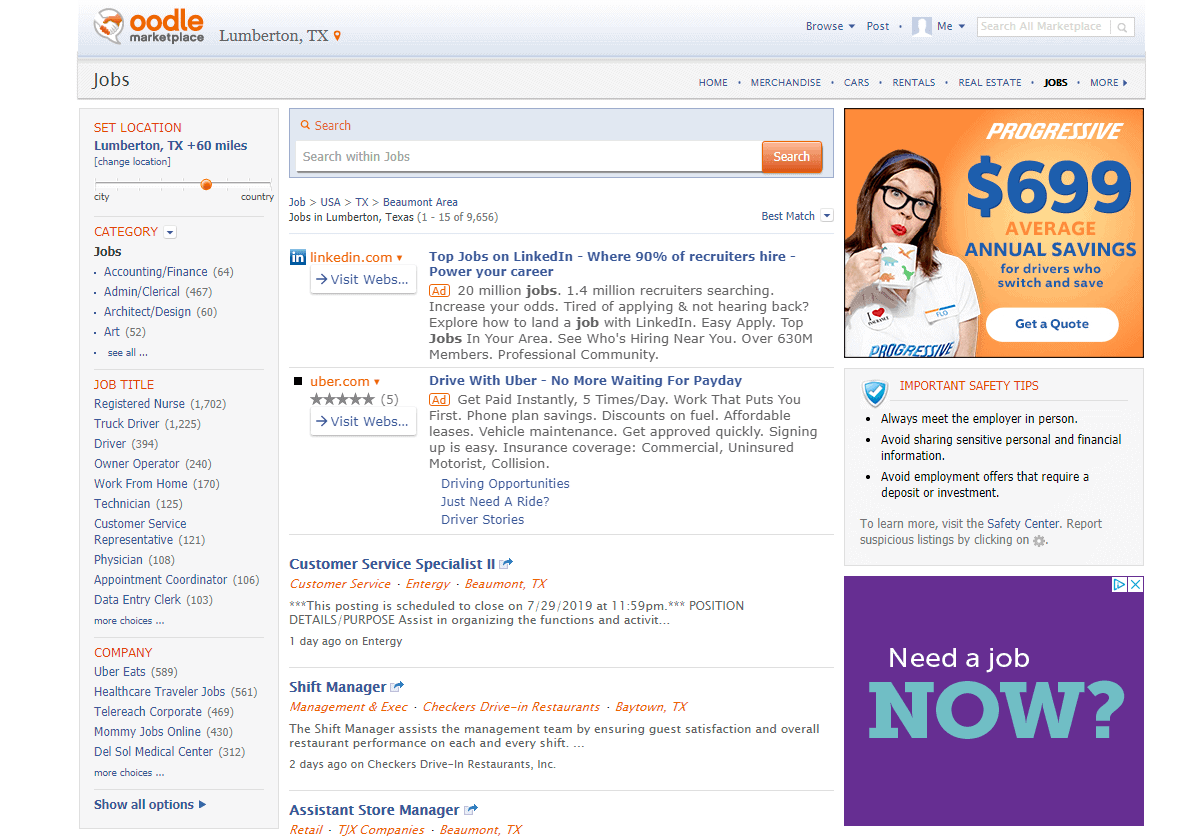This screenshot has width=1191, height=839.
Task: Open the Safety Center link
Action: point(1023,524)
